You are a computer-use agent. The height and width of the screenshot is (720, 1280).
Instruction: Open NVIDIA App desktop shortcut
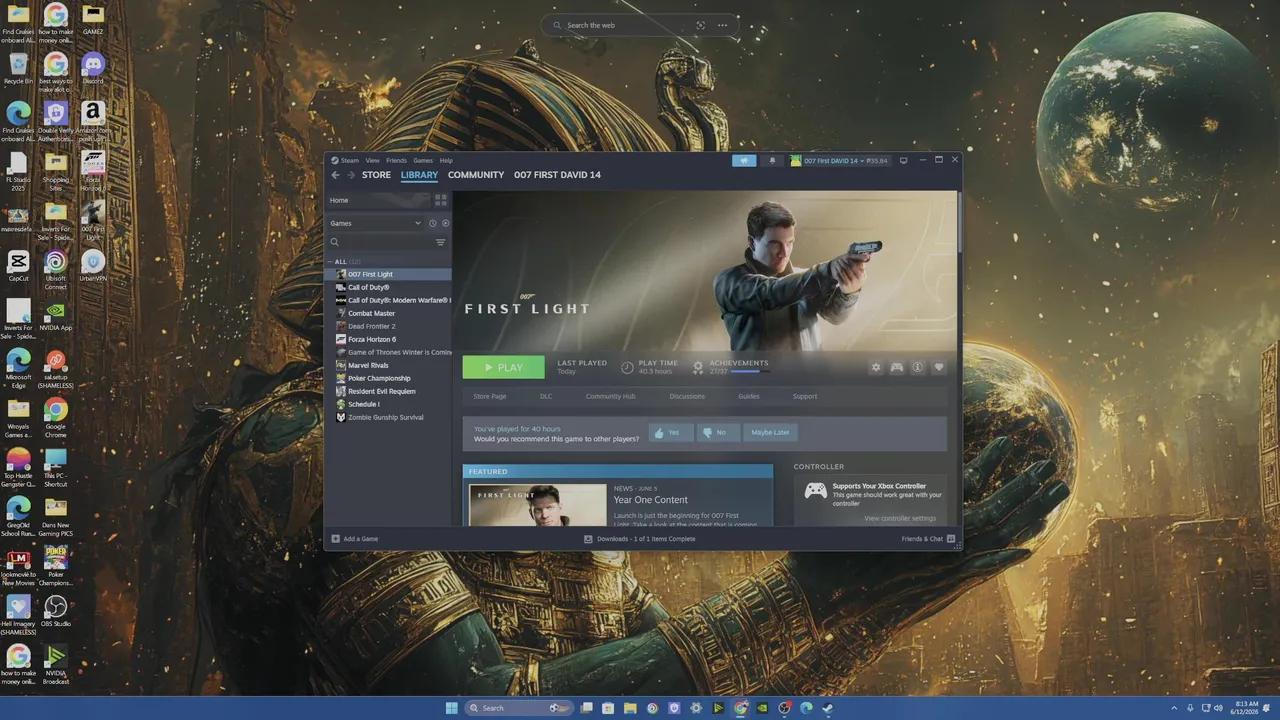(x=56, y=317)
